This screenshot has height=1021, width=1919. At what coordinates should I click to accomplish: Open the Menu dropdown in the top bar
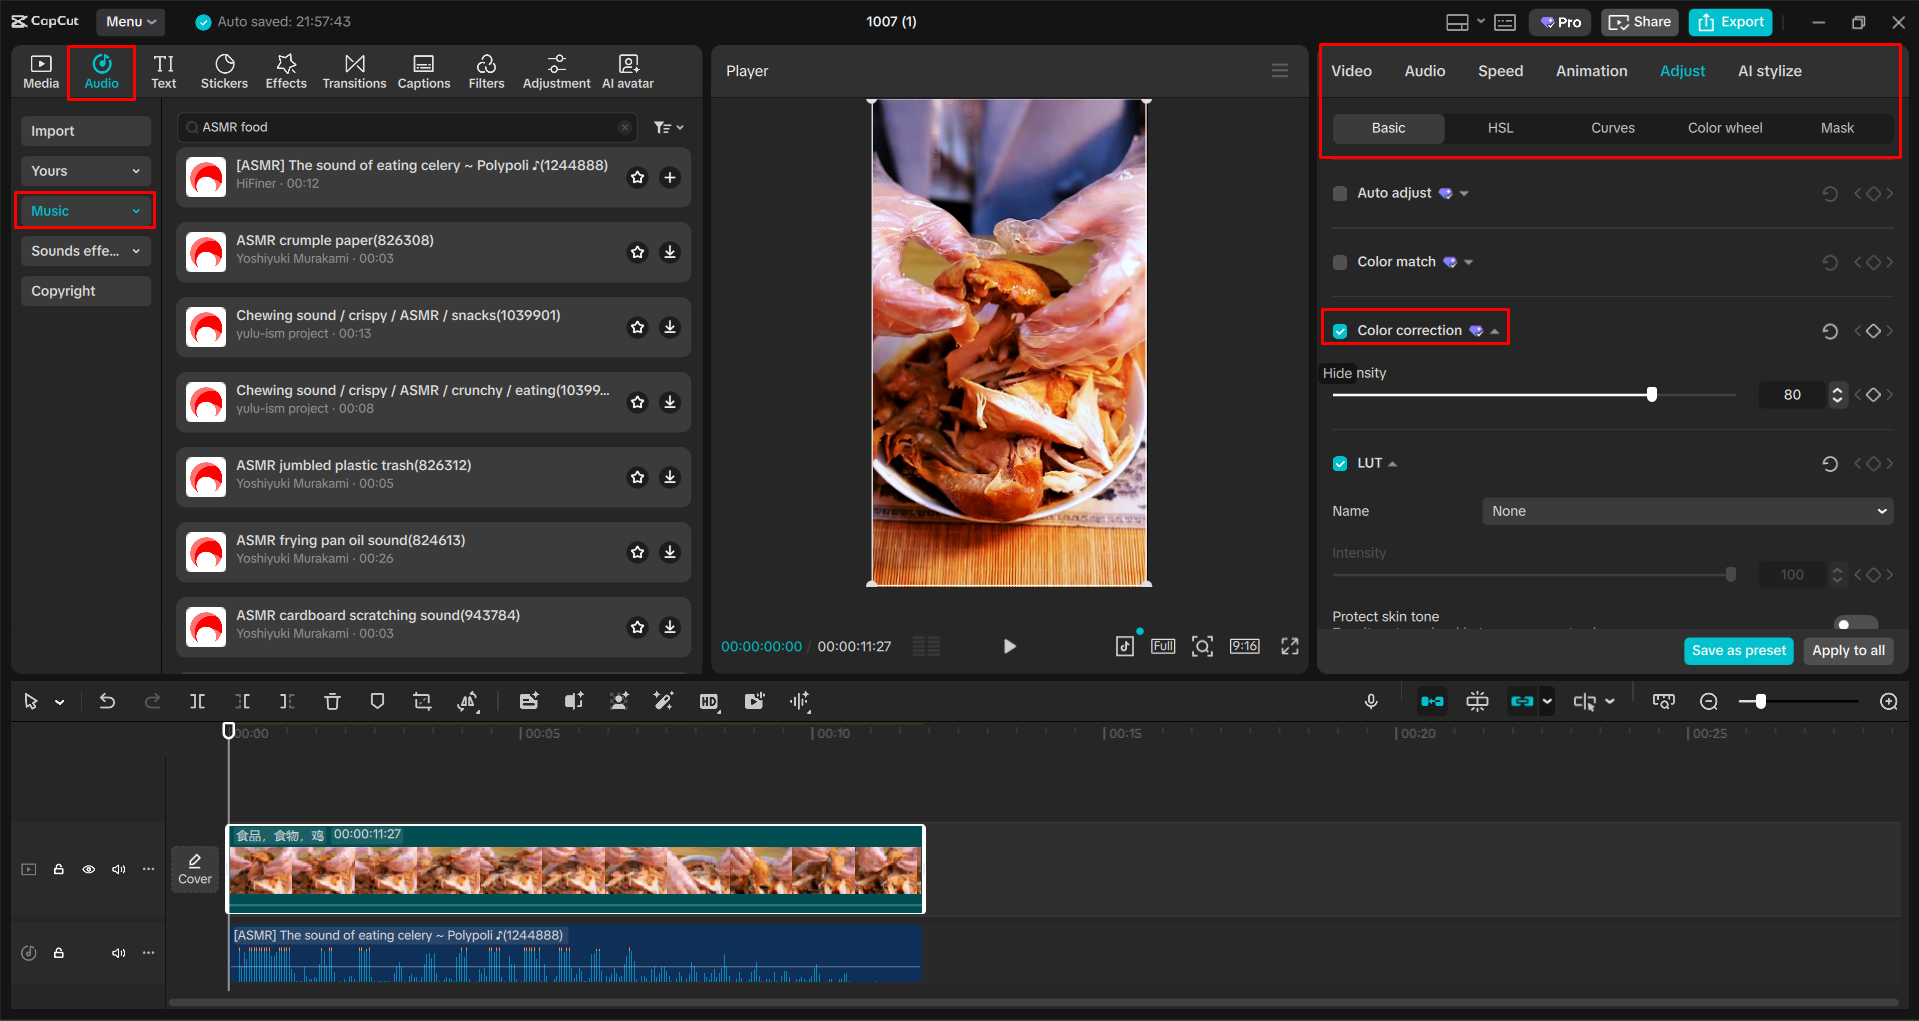point(130,21)
